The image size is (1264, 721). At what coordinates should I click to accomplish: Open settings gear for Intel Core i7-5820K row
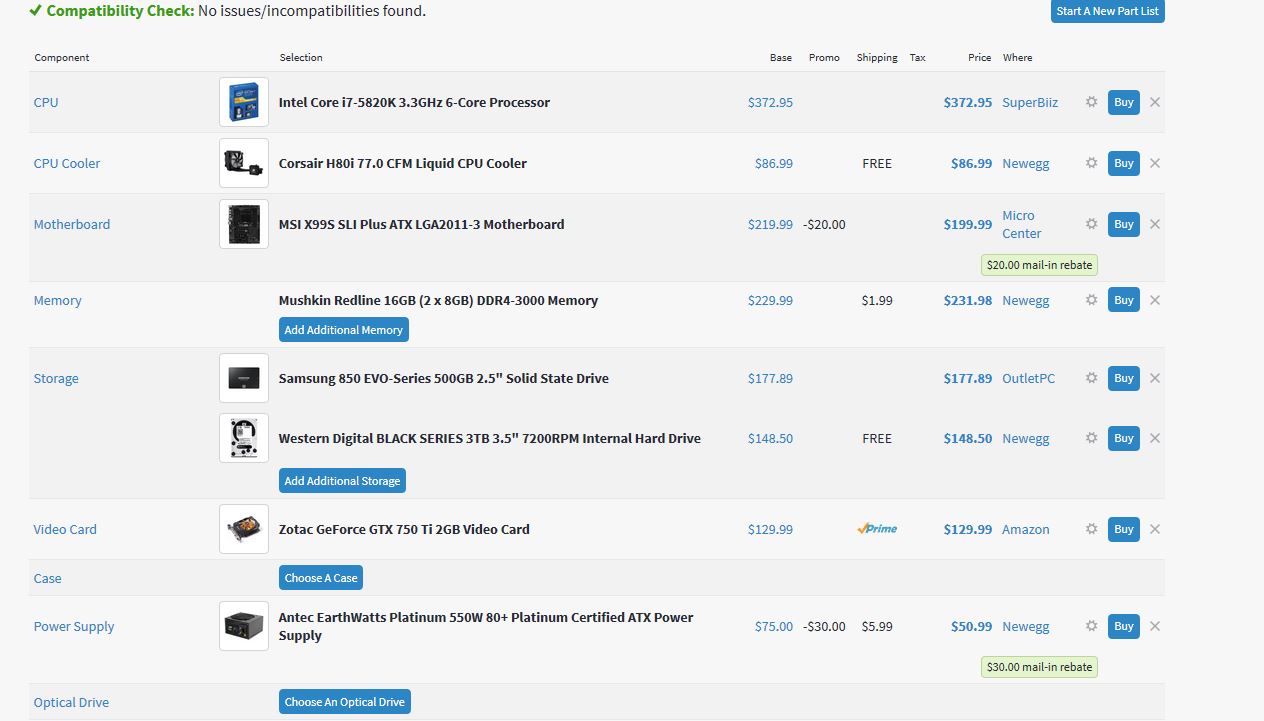point(1091,102)
